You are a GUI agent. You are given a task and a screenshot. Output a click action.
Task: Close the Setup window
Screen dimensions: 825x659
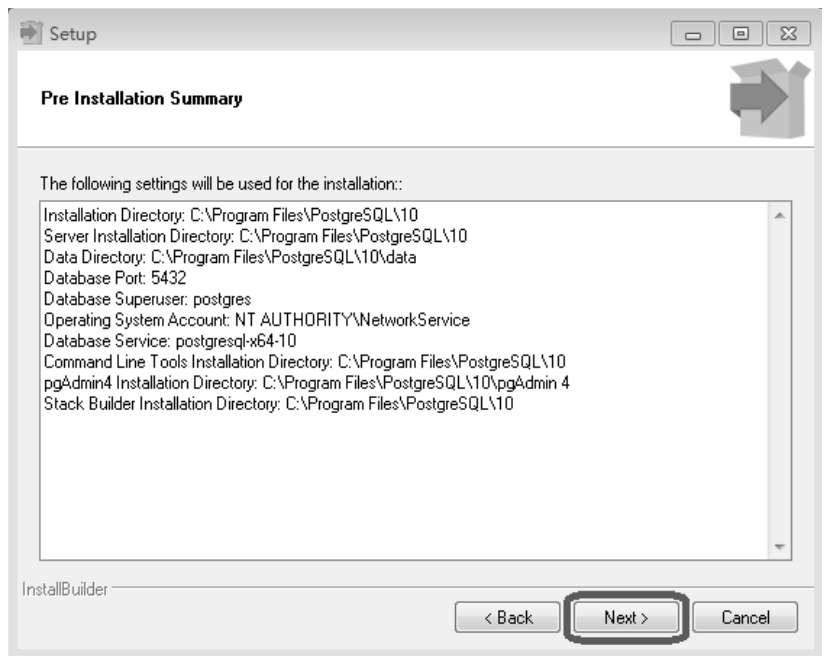788,34
